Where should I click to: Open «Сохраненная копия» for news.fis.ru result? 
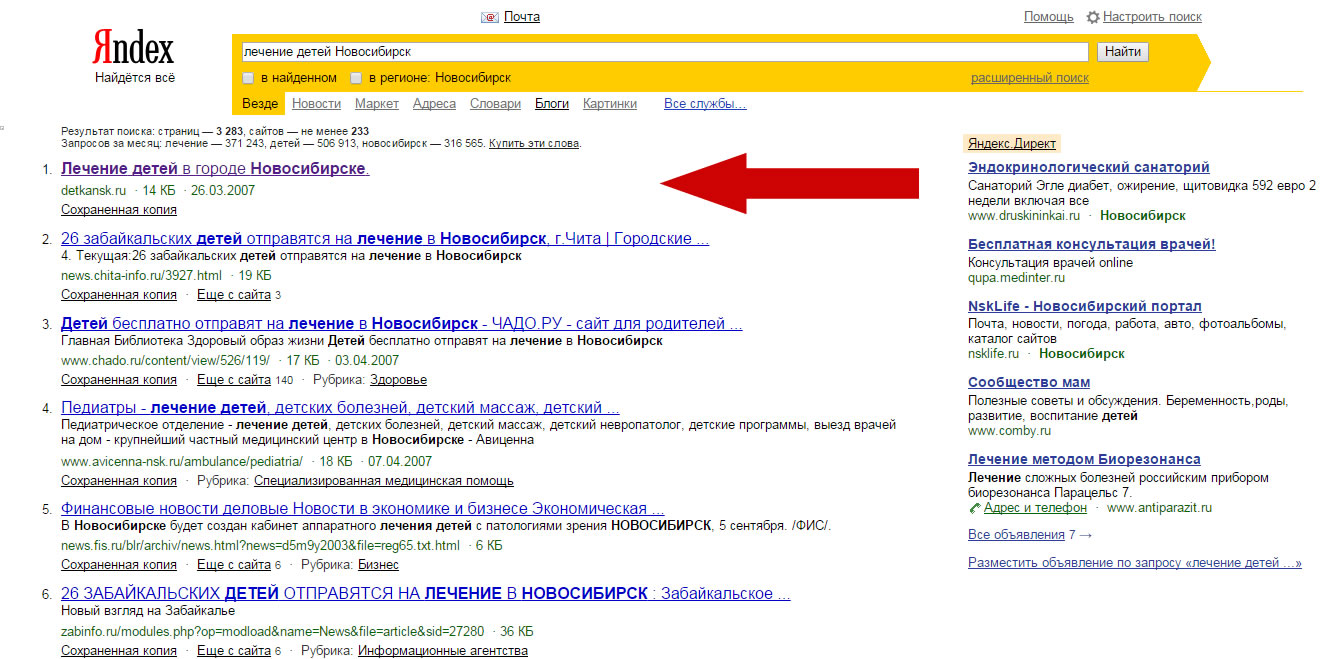(119, 565)
